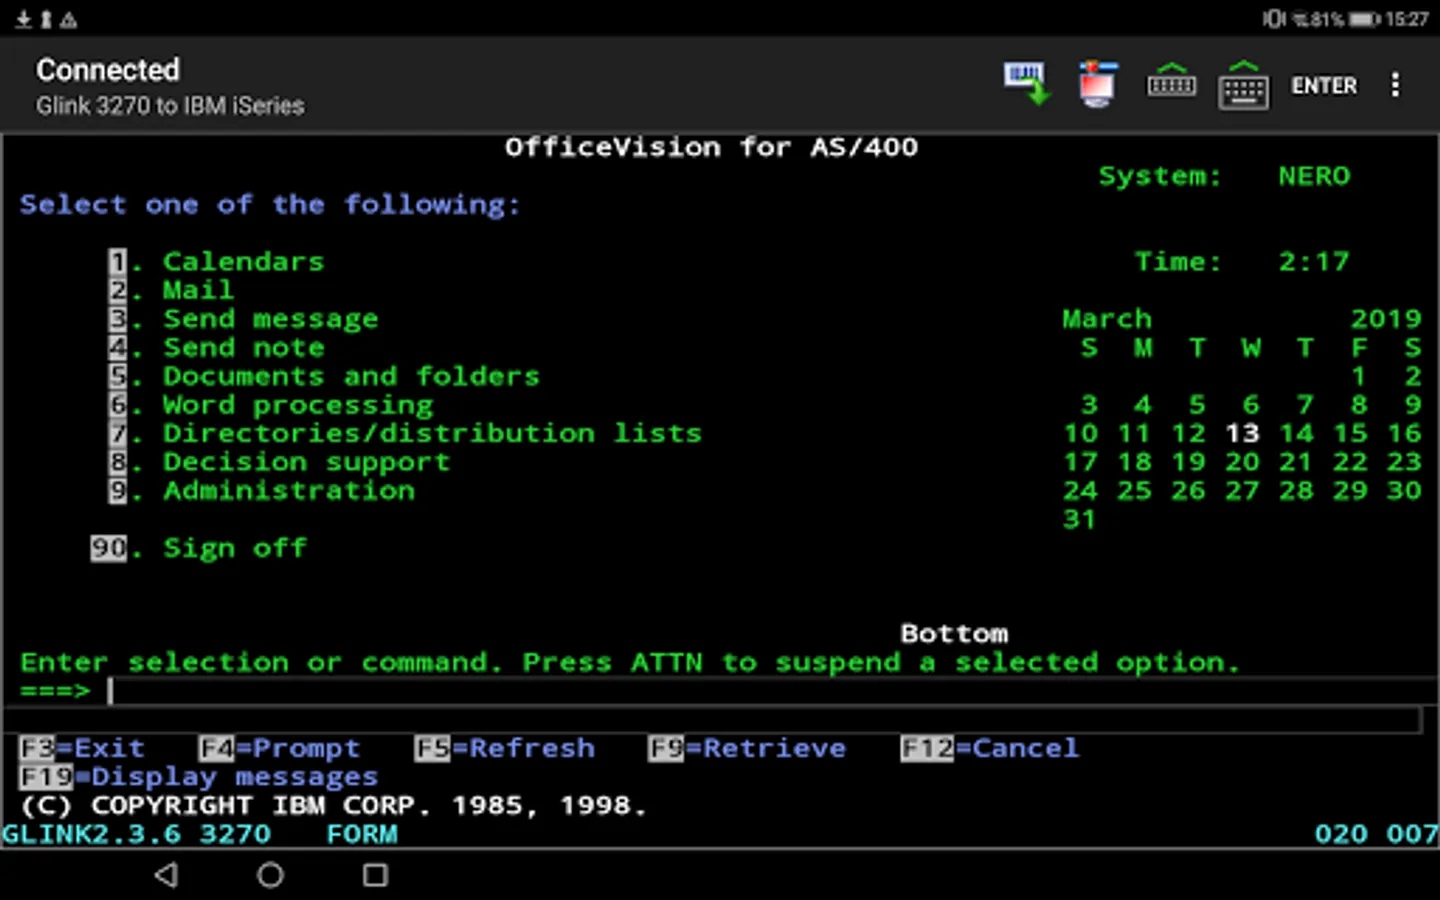Image resolution: width=1440 pixels, height=900 pixels.
Task: Click F19=Display messages function key
Action: [x=199, y=777]
